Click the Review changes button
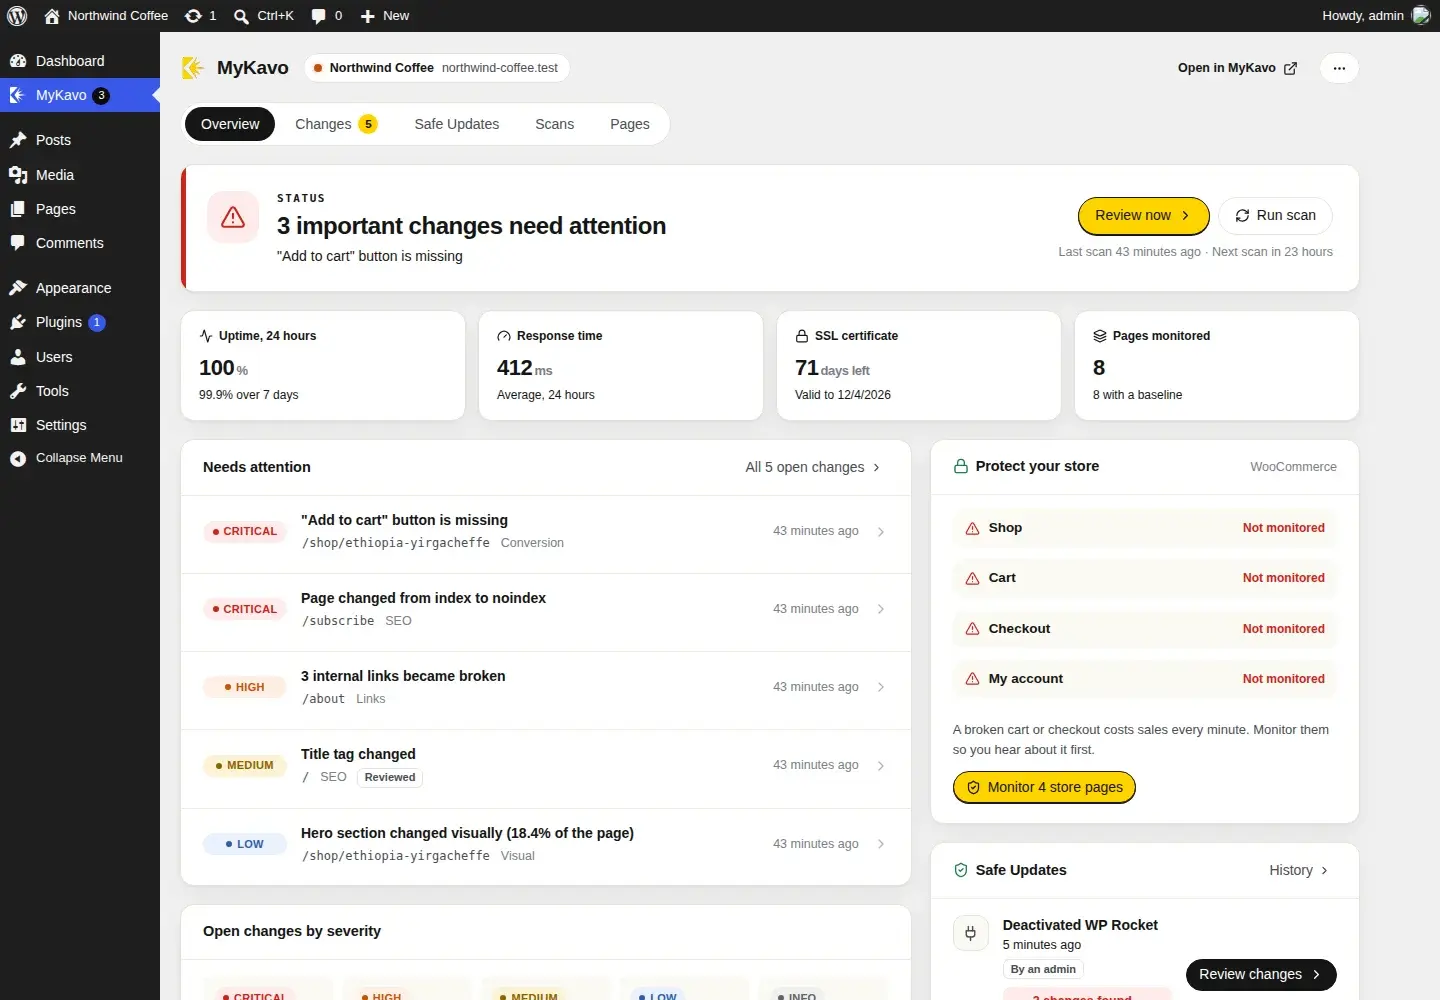Image resolution: width=1440 pixels, height=1000 pixels. click(x=1261, y=974)
